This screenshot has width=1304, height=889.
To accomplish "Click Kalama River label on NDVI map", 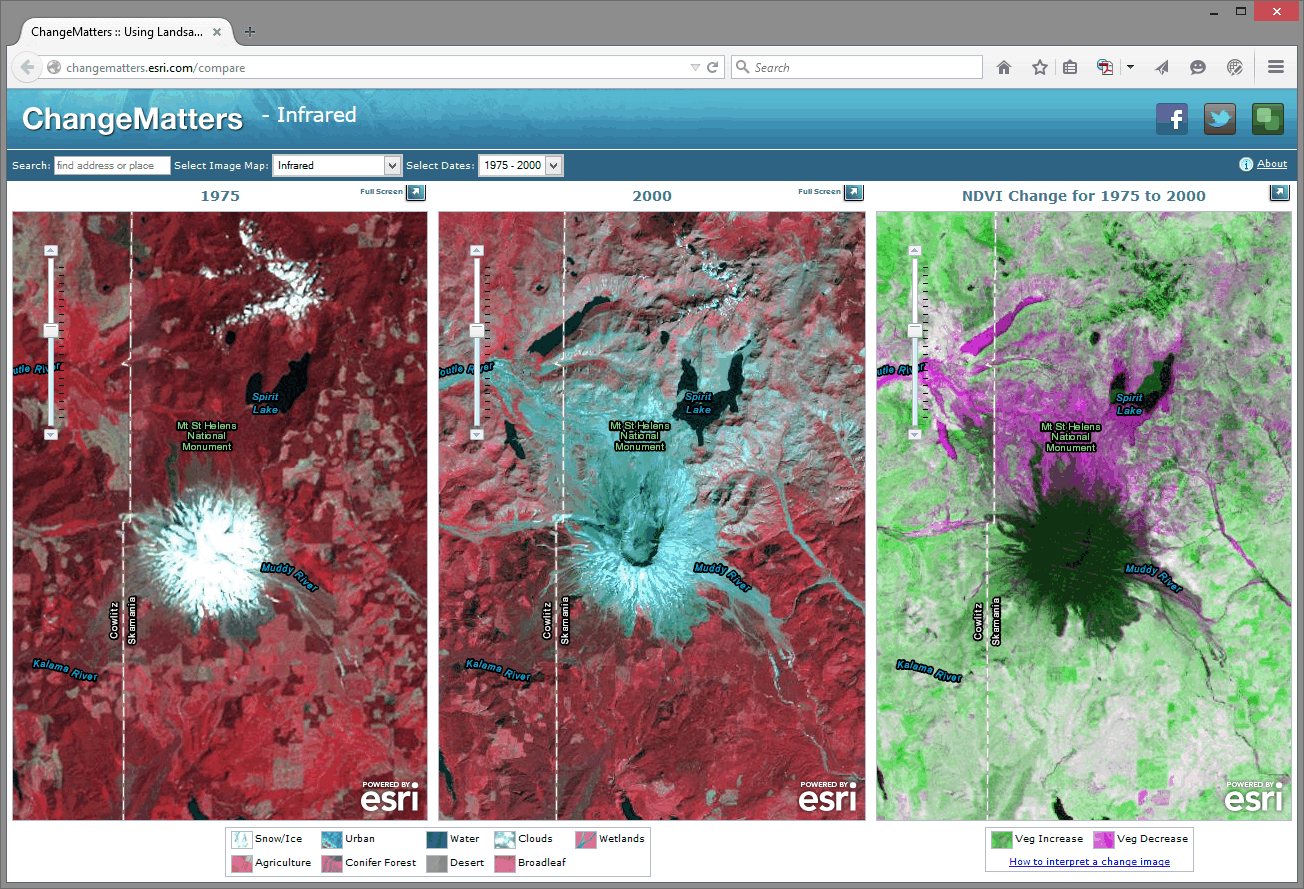I will [x=930, y=670].
